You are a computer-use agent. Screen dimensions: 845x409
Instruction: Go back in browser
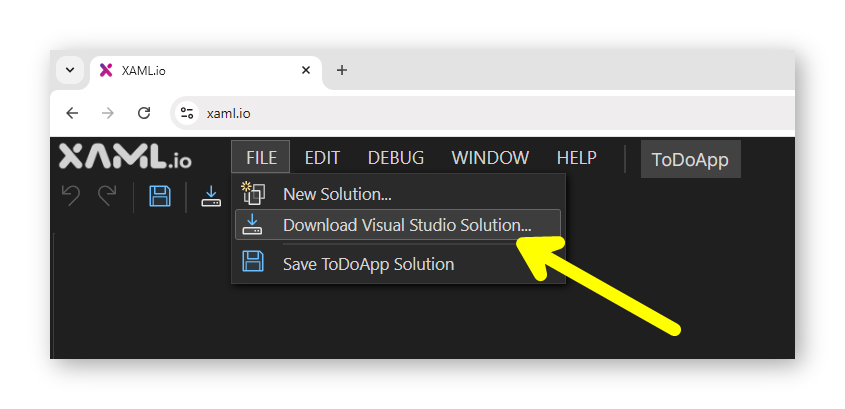click(72, 113)
